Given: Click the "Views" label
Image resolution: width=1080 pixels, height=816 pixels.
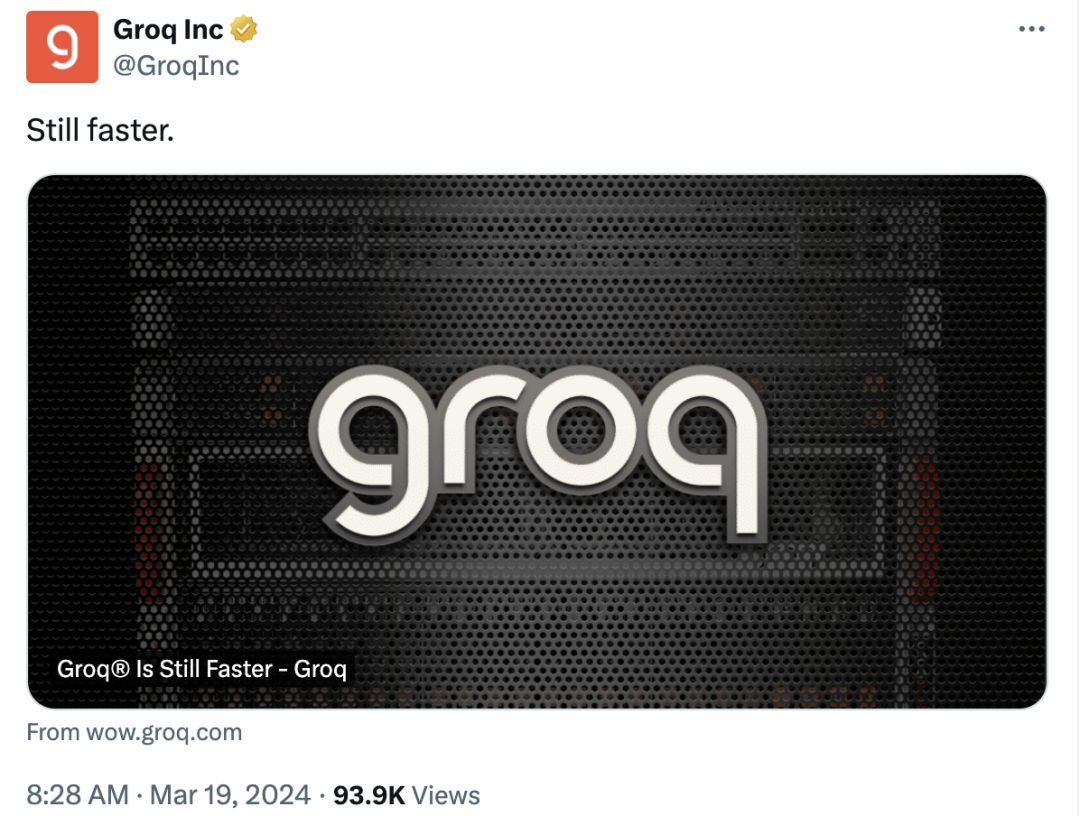Looking at the screenshot, I should point(446,795).
